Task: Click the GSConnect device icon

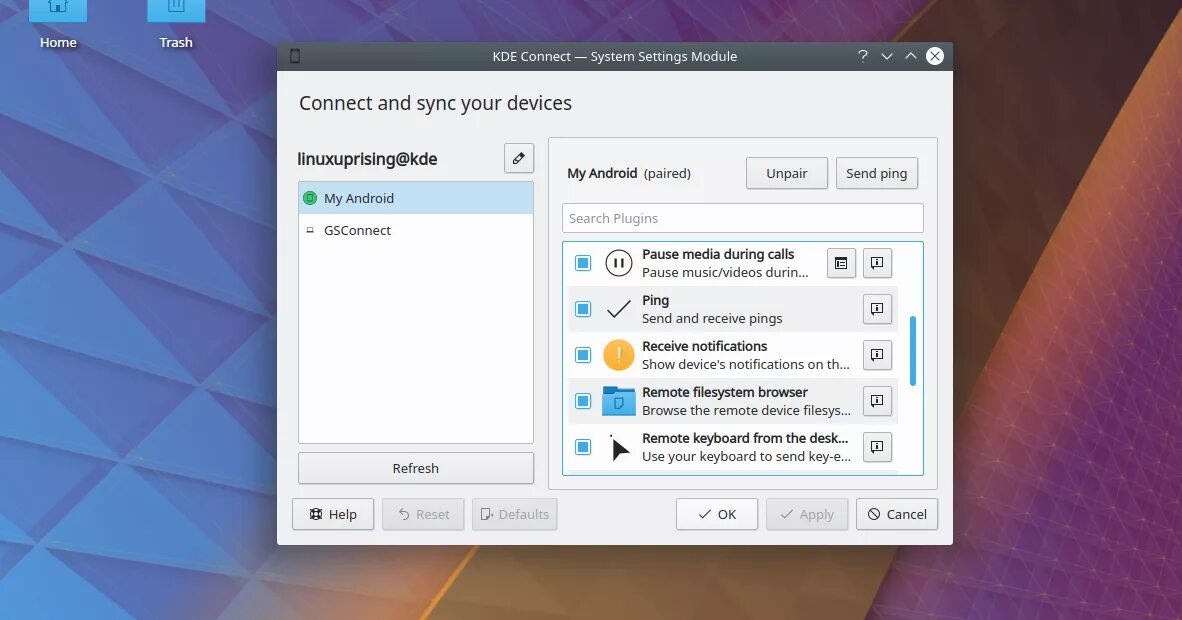Action: pos(310,231)
